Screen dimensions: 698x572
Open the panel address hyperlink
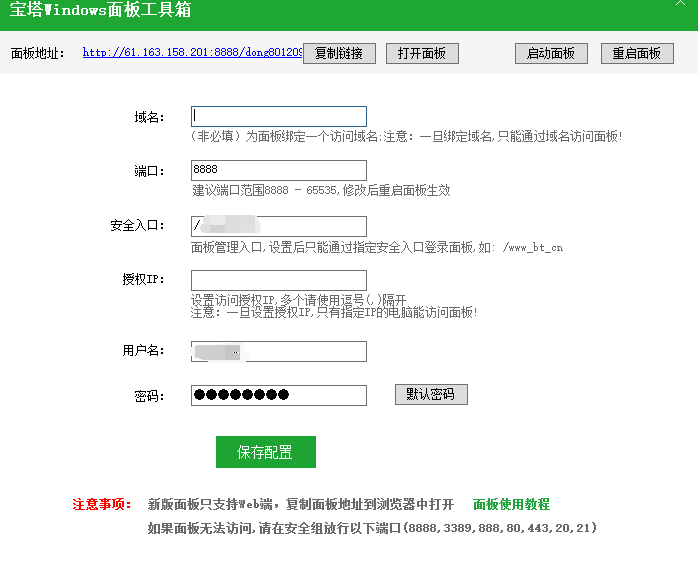point(192,53)
